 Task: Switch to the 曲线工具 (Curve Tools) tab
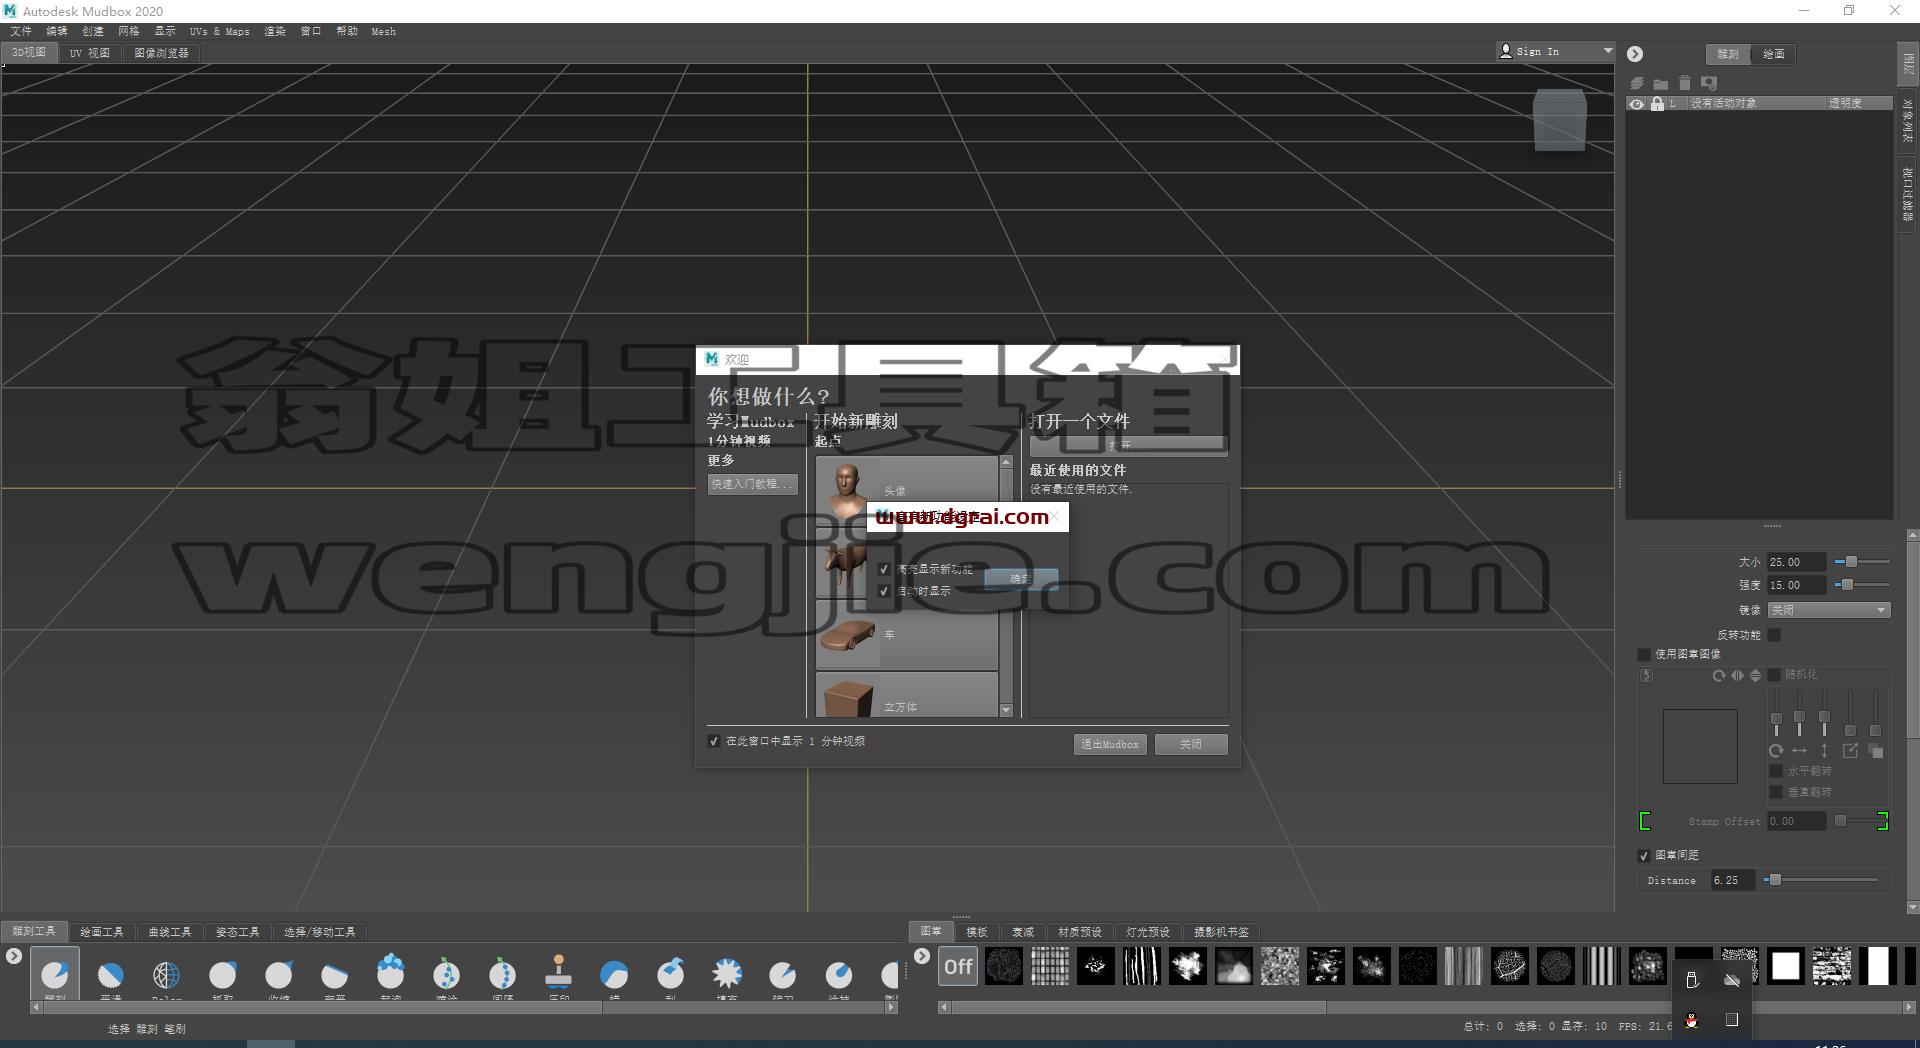tap(170, 932)
